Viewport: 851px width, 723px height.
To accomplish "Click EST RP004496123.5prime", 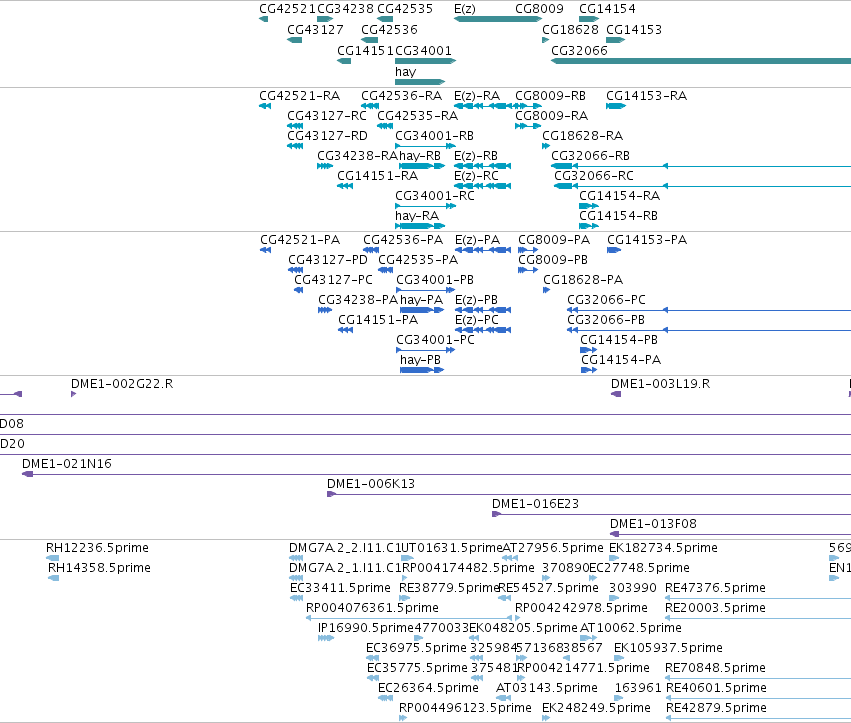I will [465, 708].
